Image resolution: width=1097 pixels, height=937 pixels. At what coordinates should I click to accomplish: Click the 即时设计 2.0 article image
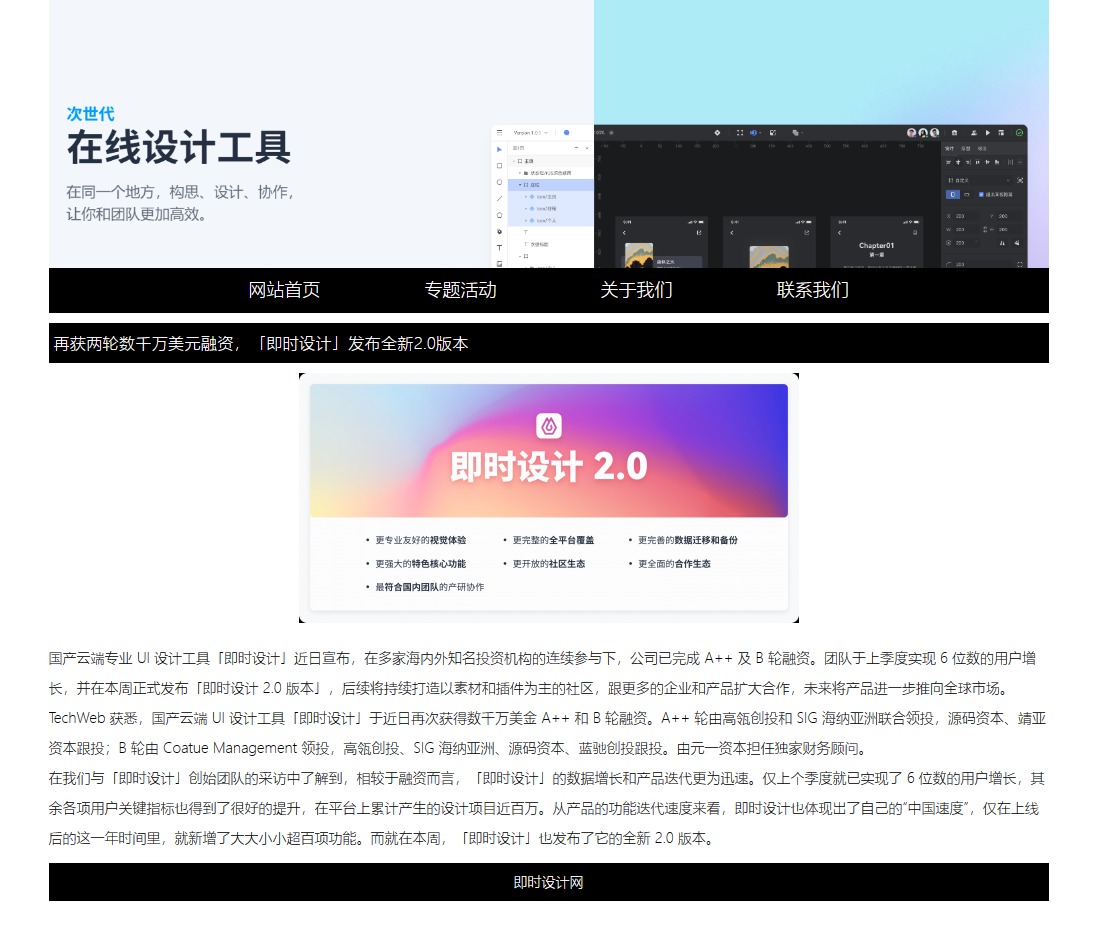548,497
